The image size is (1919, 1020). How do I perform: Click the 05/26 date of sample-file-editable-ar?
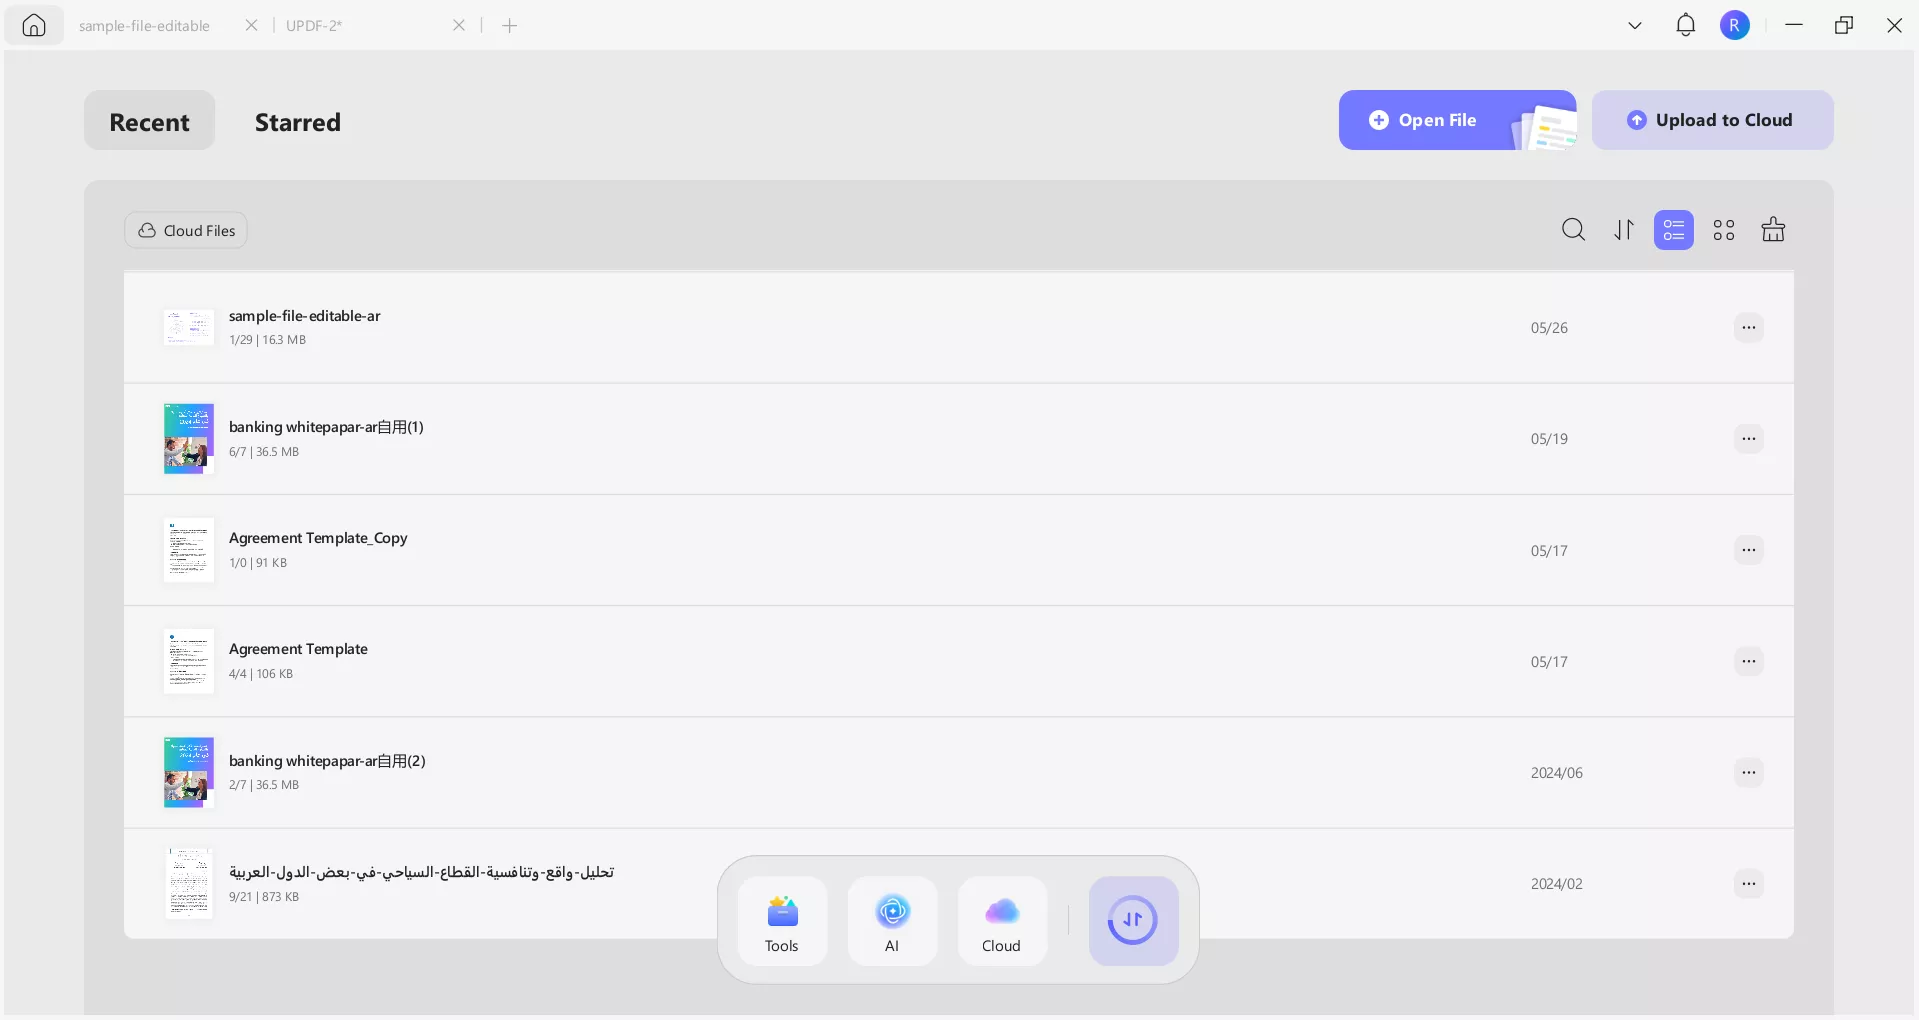(1549, 328)
